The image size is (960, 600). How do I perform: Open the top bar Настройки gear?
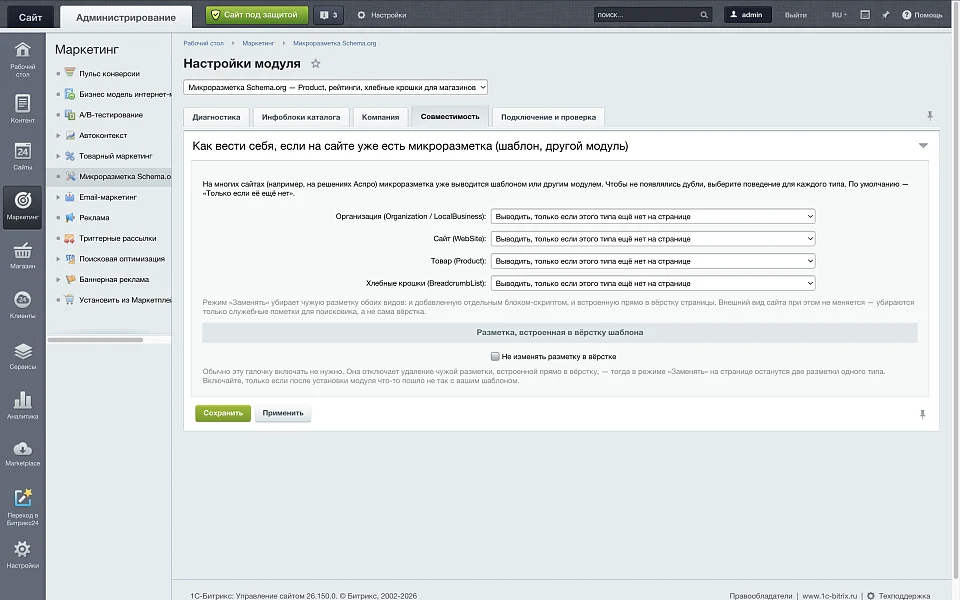coord(361,15)
